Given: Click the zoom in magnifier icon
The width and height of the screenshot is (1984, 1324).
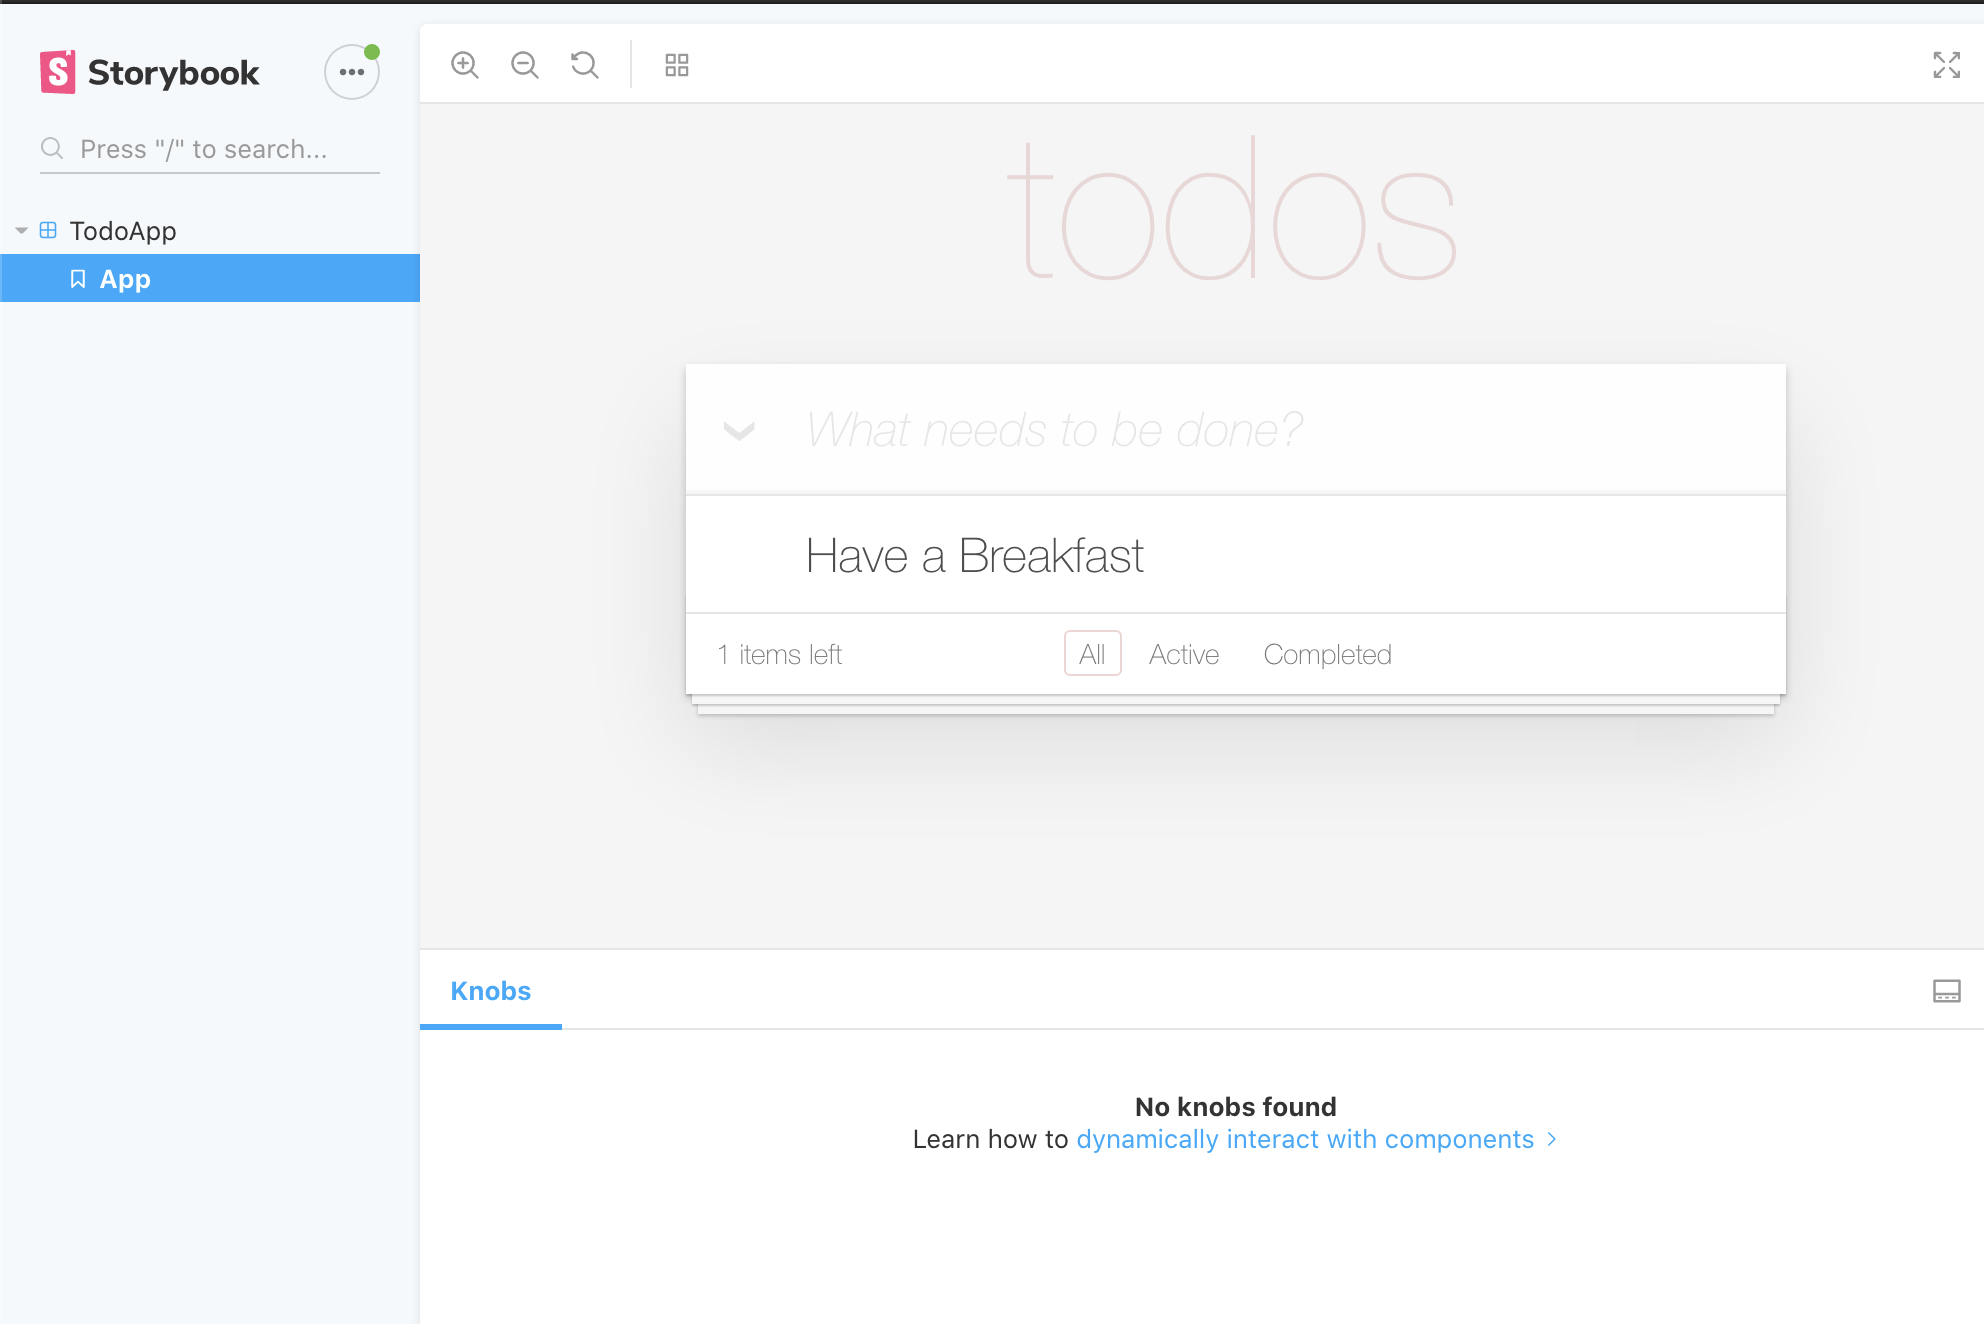Looking at the screenshot, I should coord(465,65).
